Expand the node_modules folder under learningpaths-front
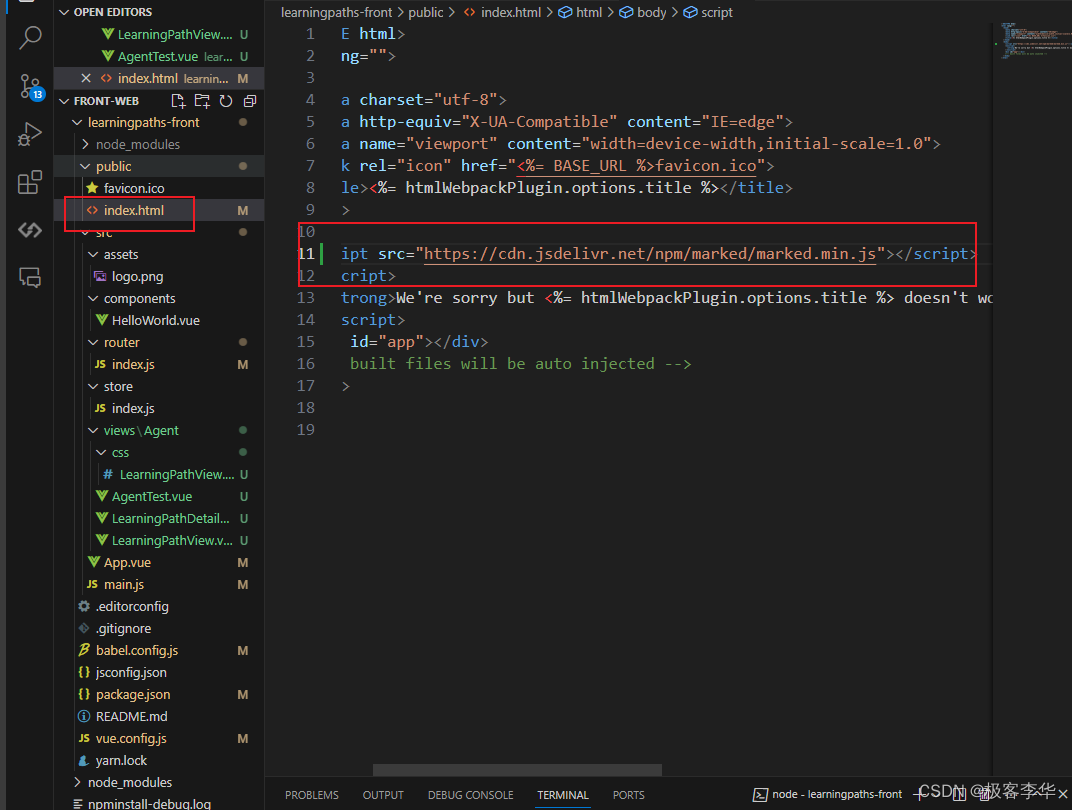1072x810 pixels. tap(85, 144)
